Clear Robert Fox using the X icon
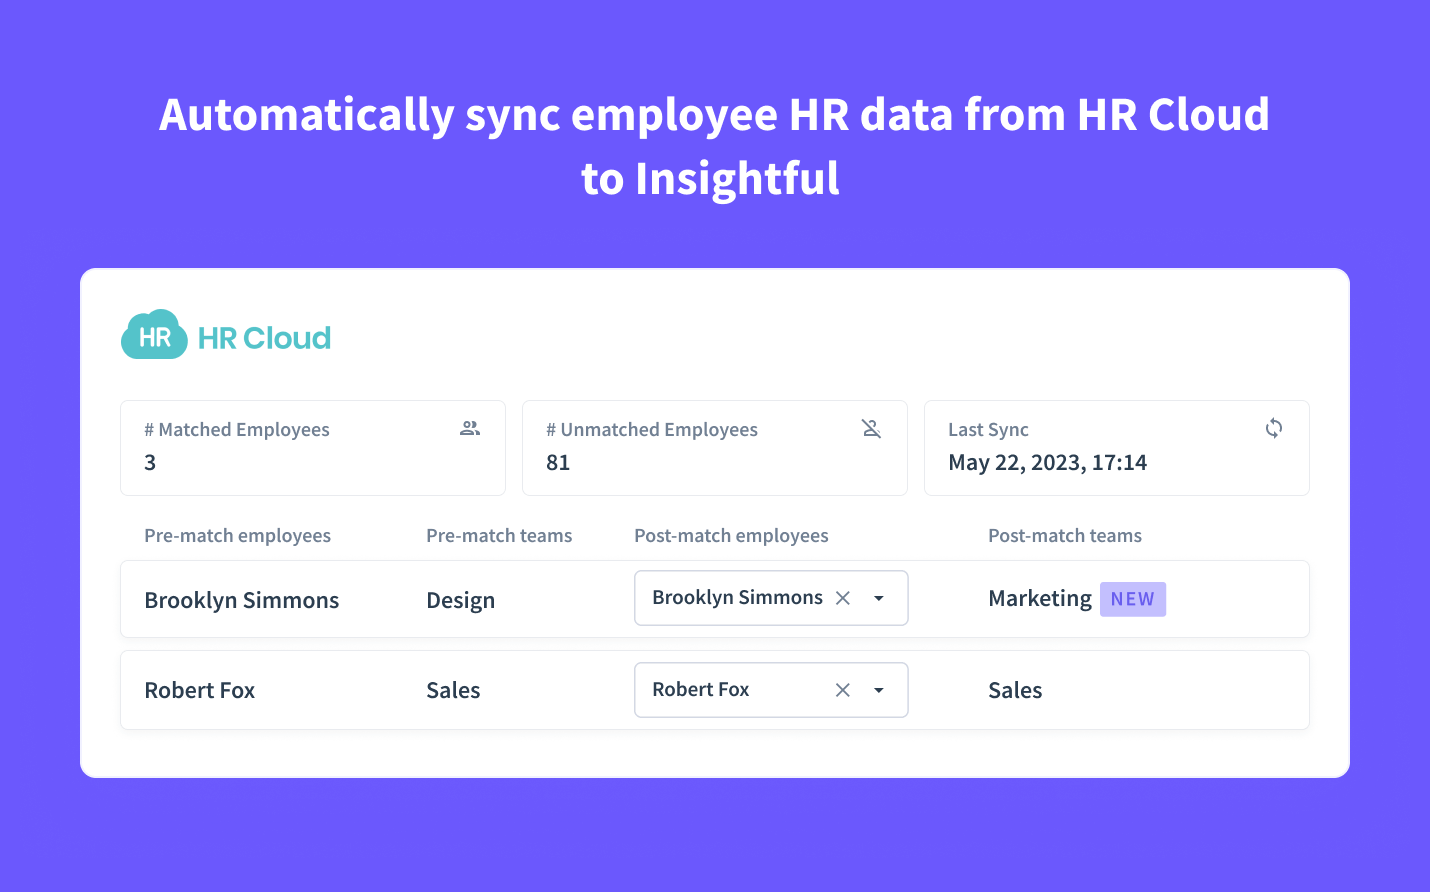This screenshot has height=892, width=1430. click(843, 689)
